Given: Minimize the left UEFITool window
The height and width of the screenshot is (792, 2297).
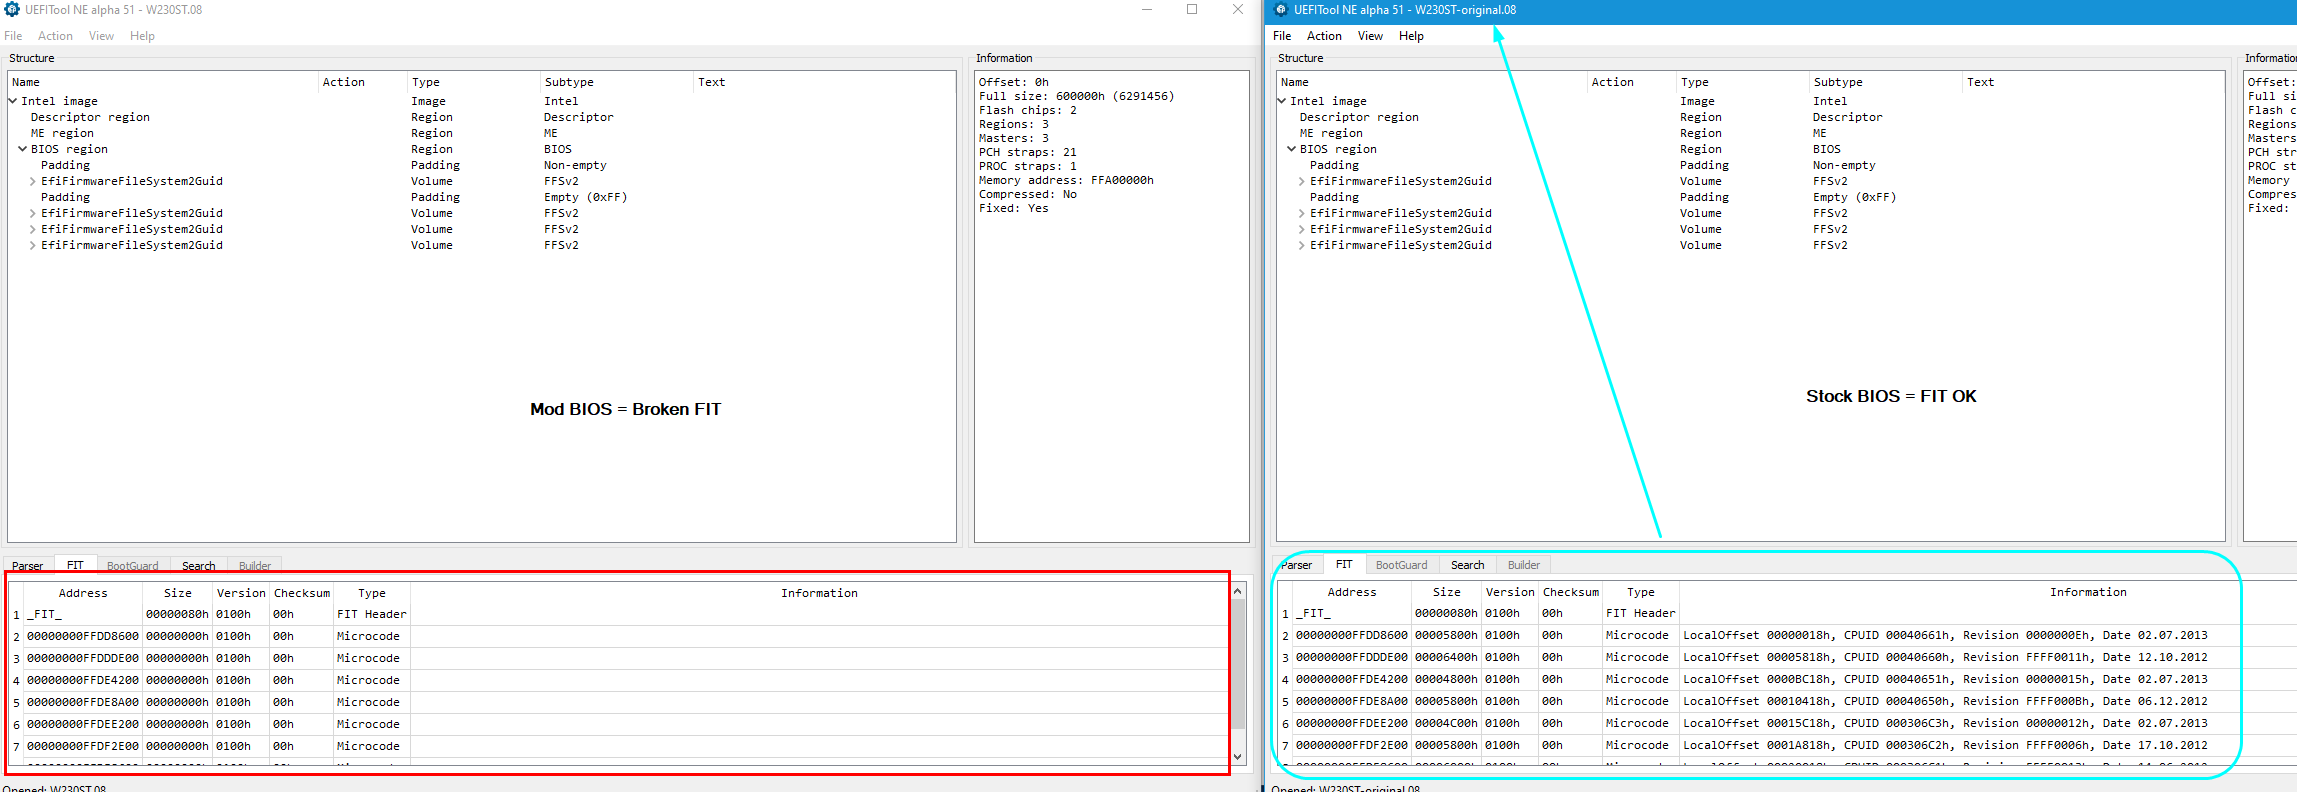Looking at the screenshot, I should click(x=1147, y=9).
